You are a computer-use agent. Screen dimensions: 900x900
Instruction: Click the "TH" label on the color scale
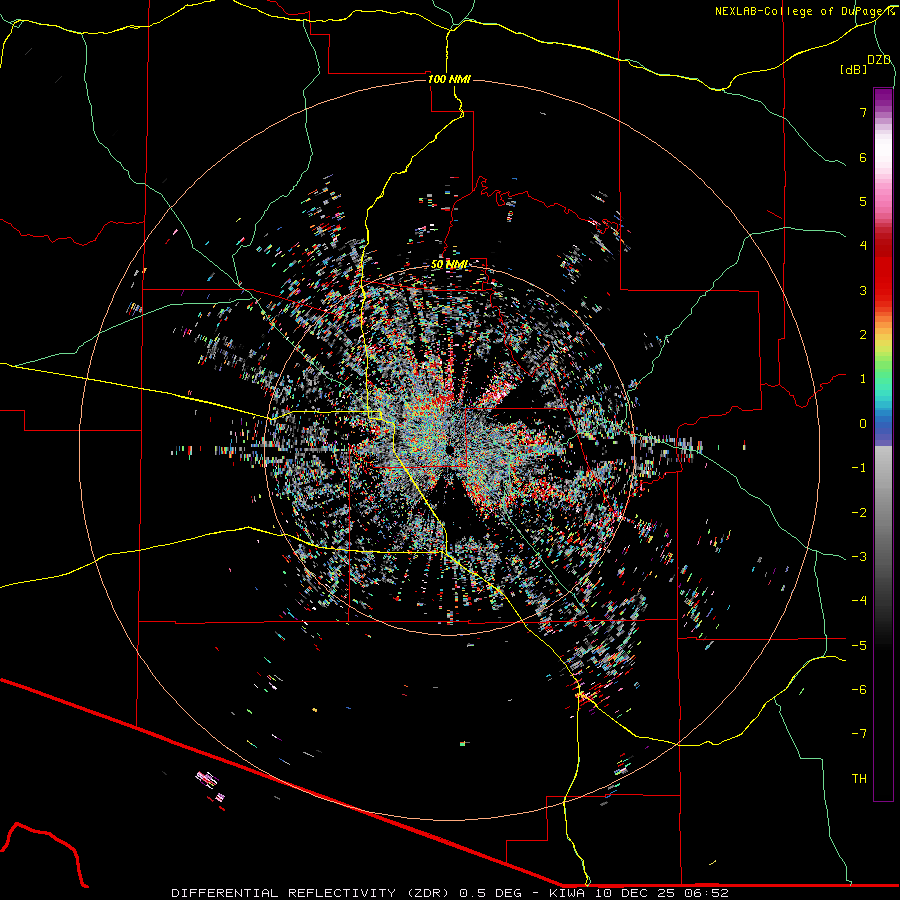(x=859, y=779)
